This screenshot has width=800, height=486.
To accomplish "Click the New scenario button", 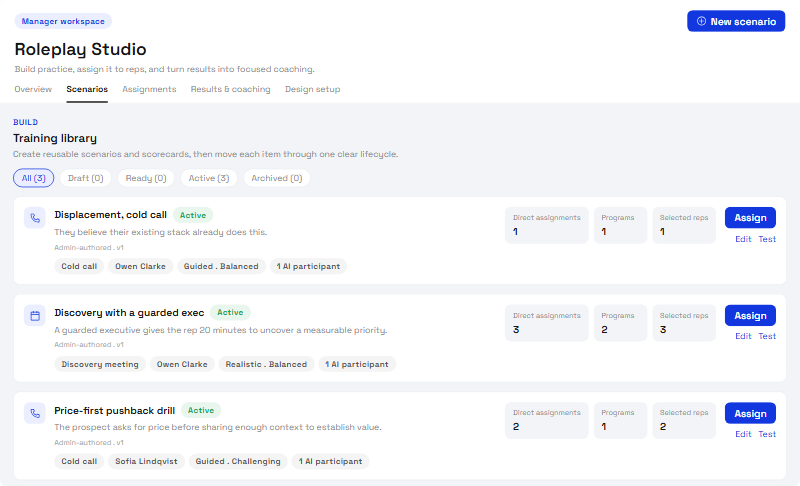I will click(x=736, y=21).
